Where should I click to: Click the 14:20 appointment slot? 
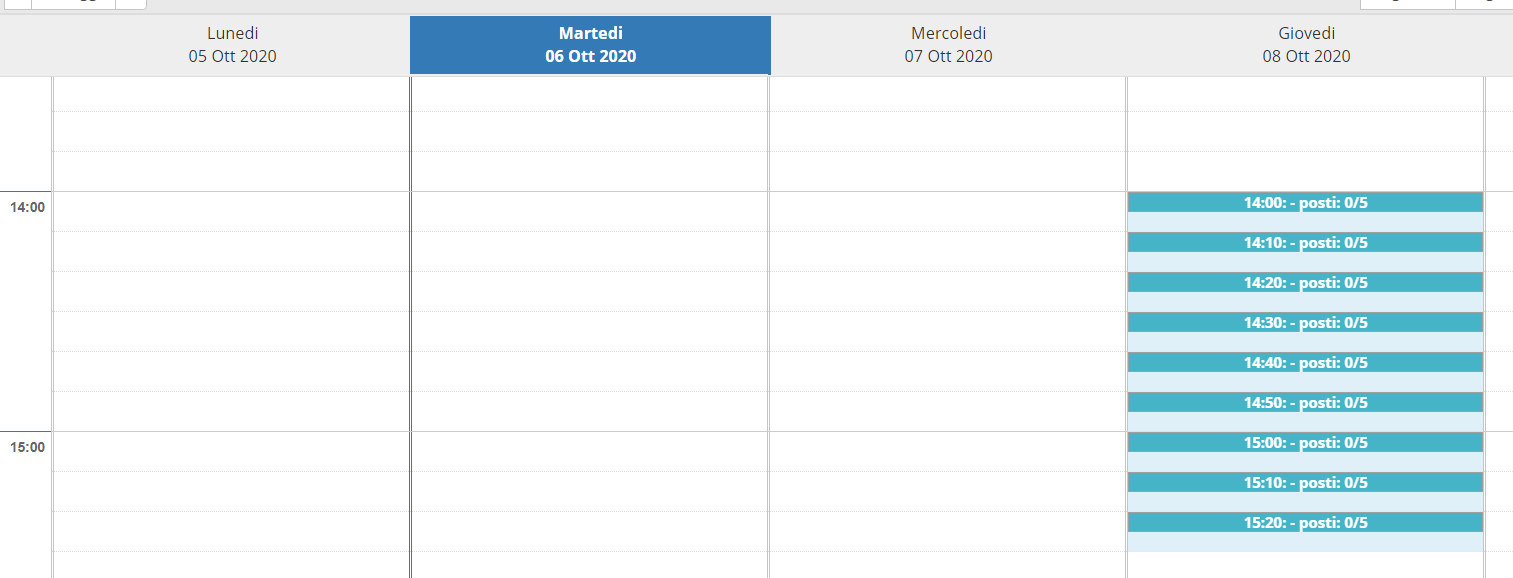pos(1305,282)
